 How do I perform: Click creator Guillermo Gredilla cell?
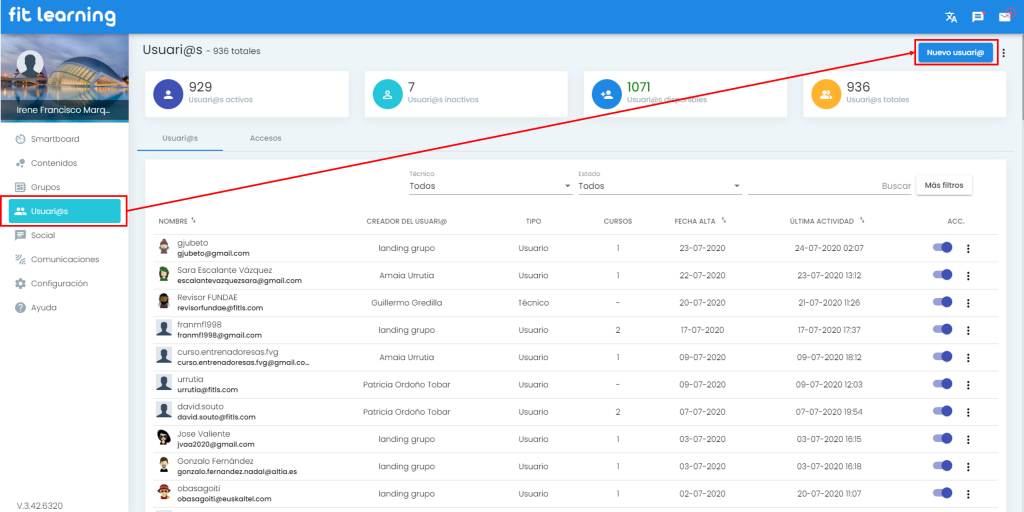[406, 303]
